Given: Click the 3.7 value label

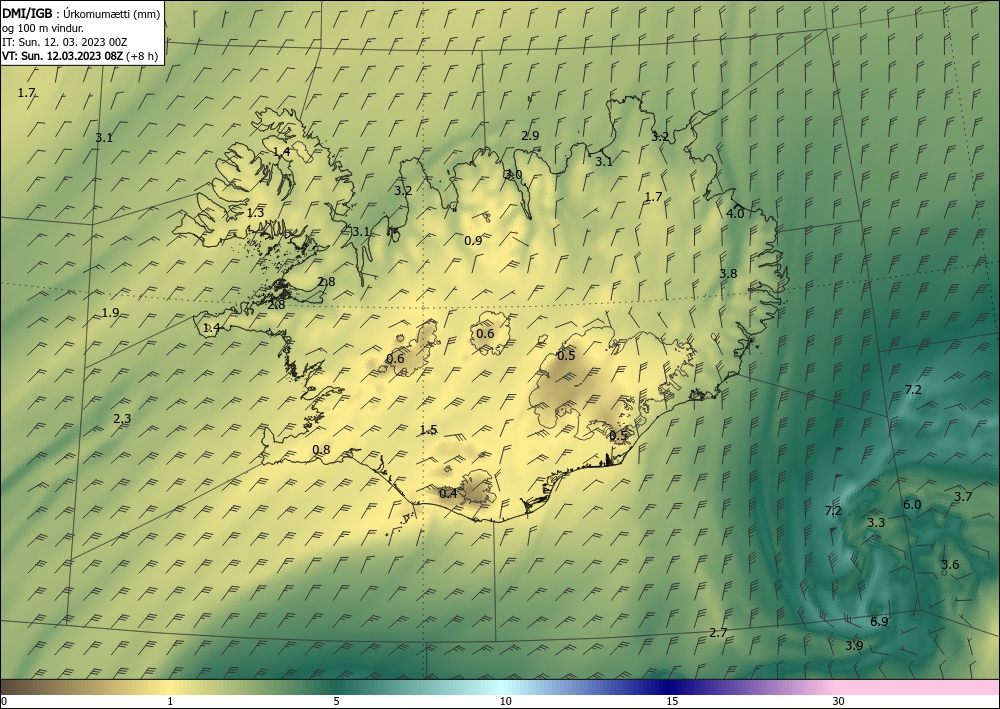Looking at the screenshot, I should [963, 496].
